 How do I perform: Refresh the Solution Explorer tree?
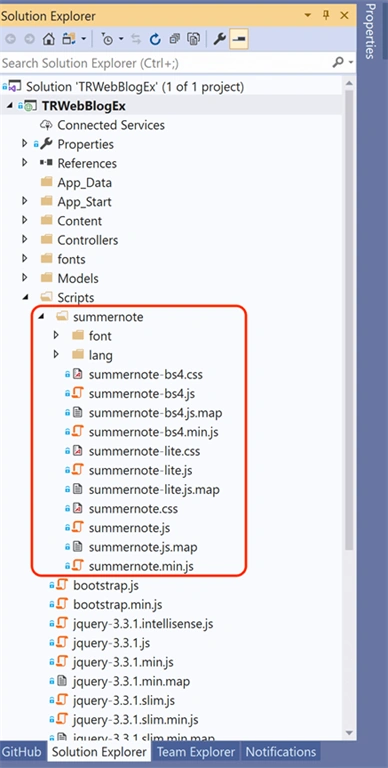point(155,40)
